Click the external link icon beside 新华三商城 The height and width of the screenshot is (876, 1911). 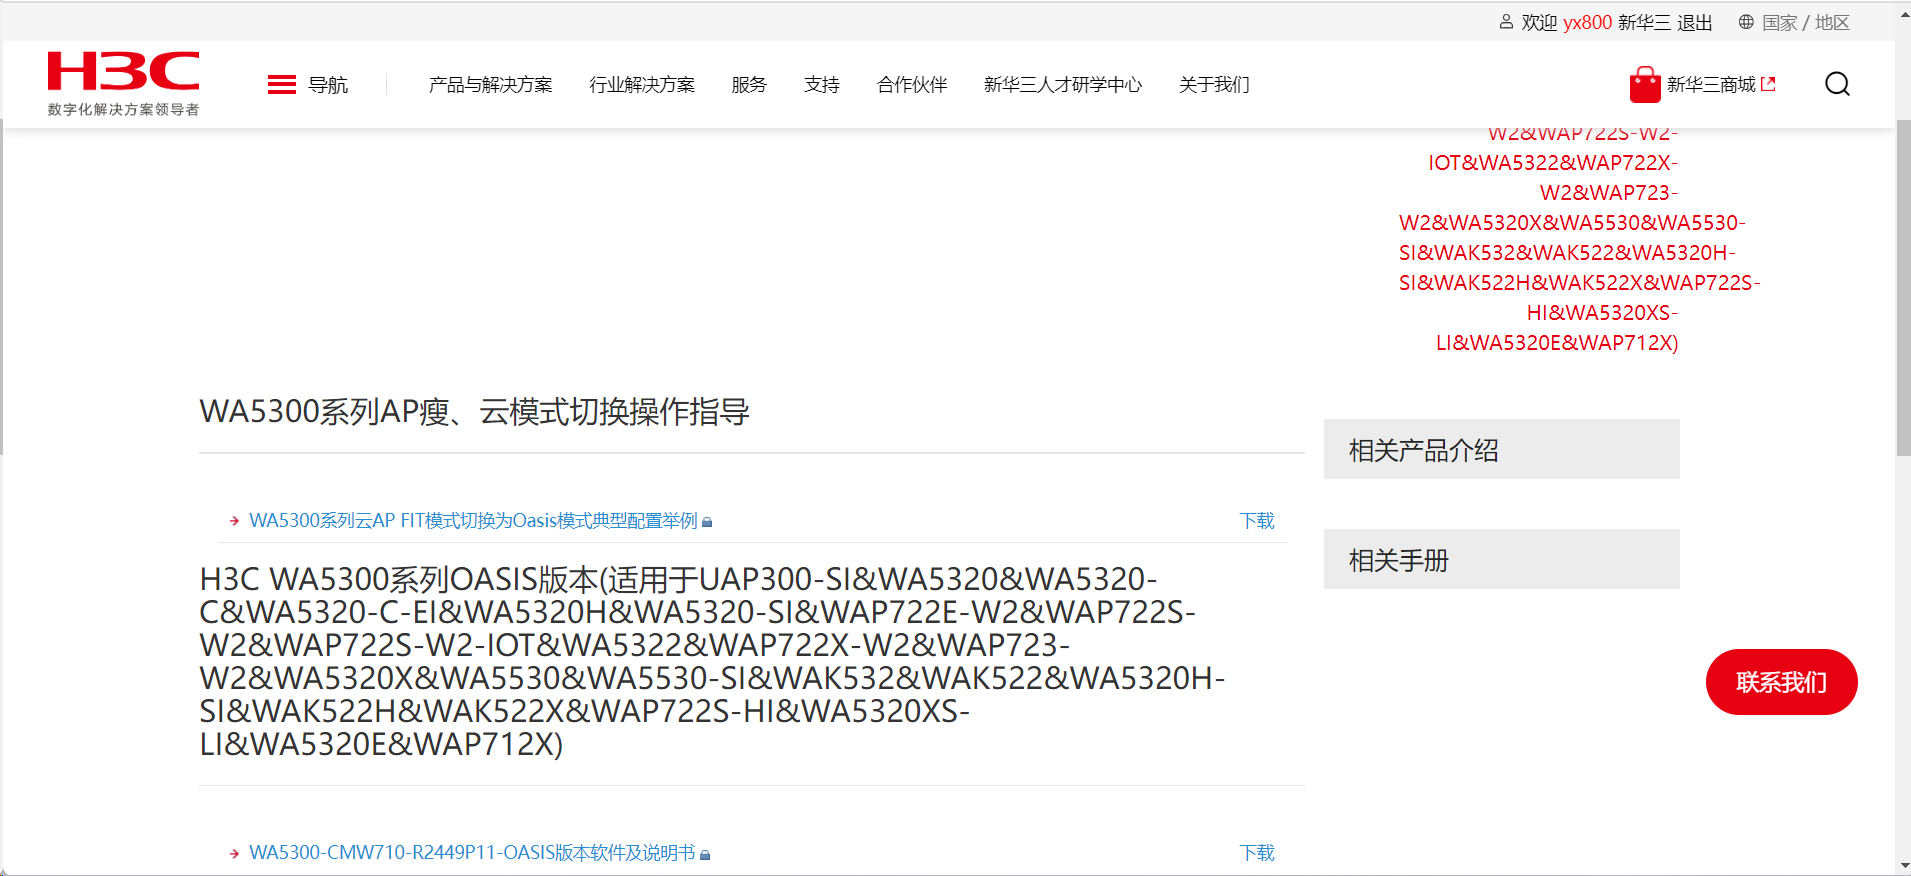point(1768,85)
